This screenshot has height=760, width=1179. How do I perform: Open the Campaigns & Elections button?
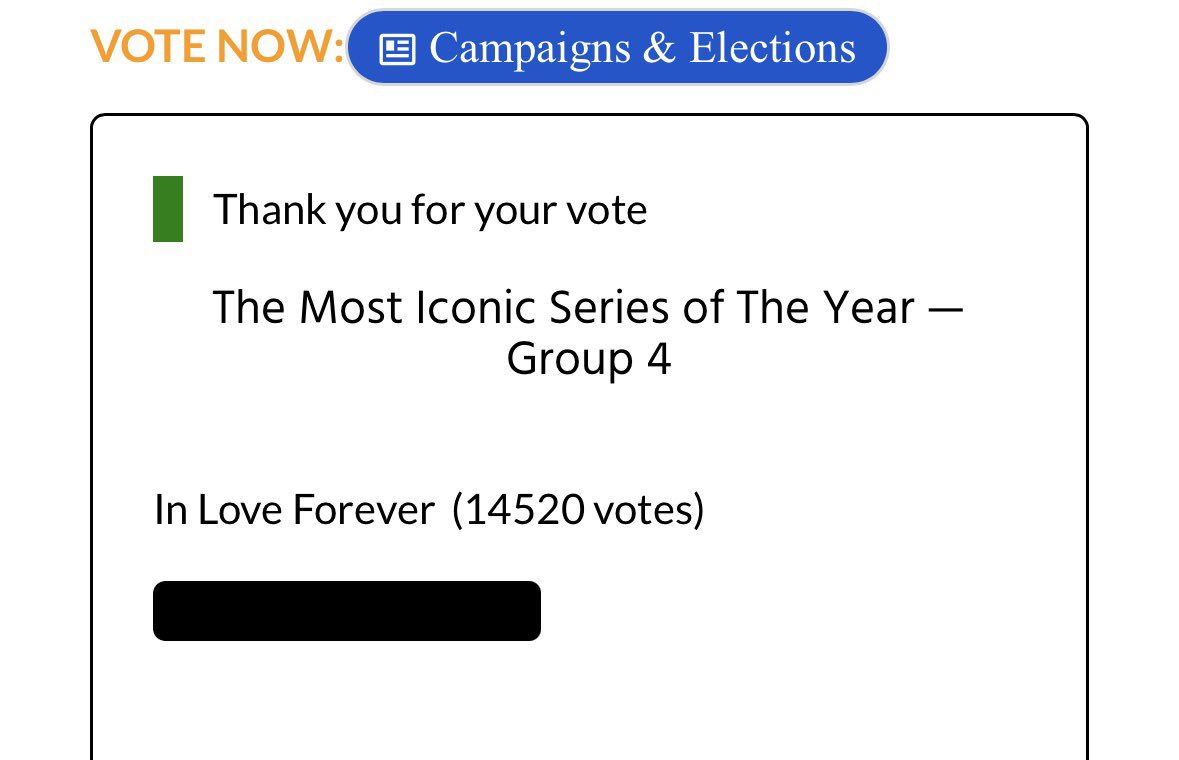pyautogui.click(x=617, y=47)
